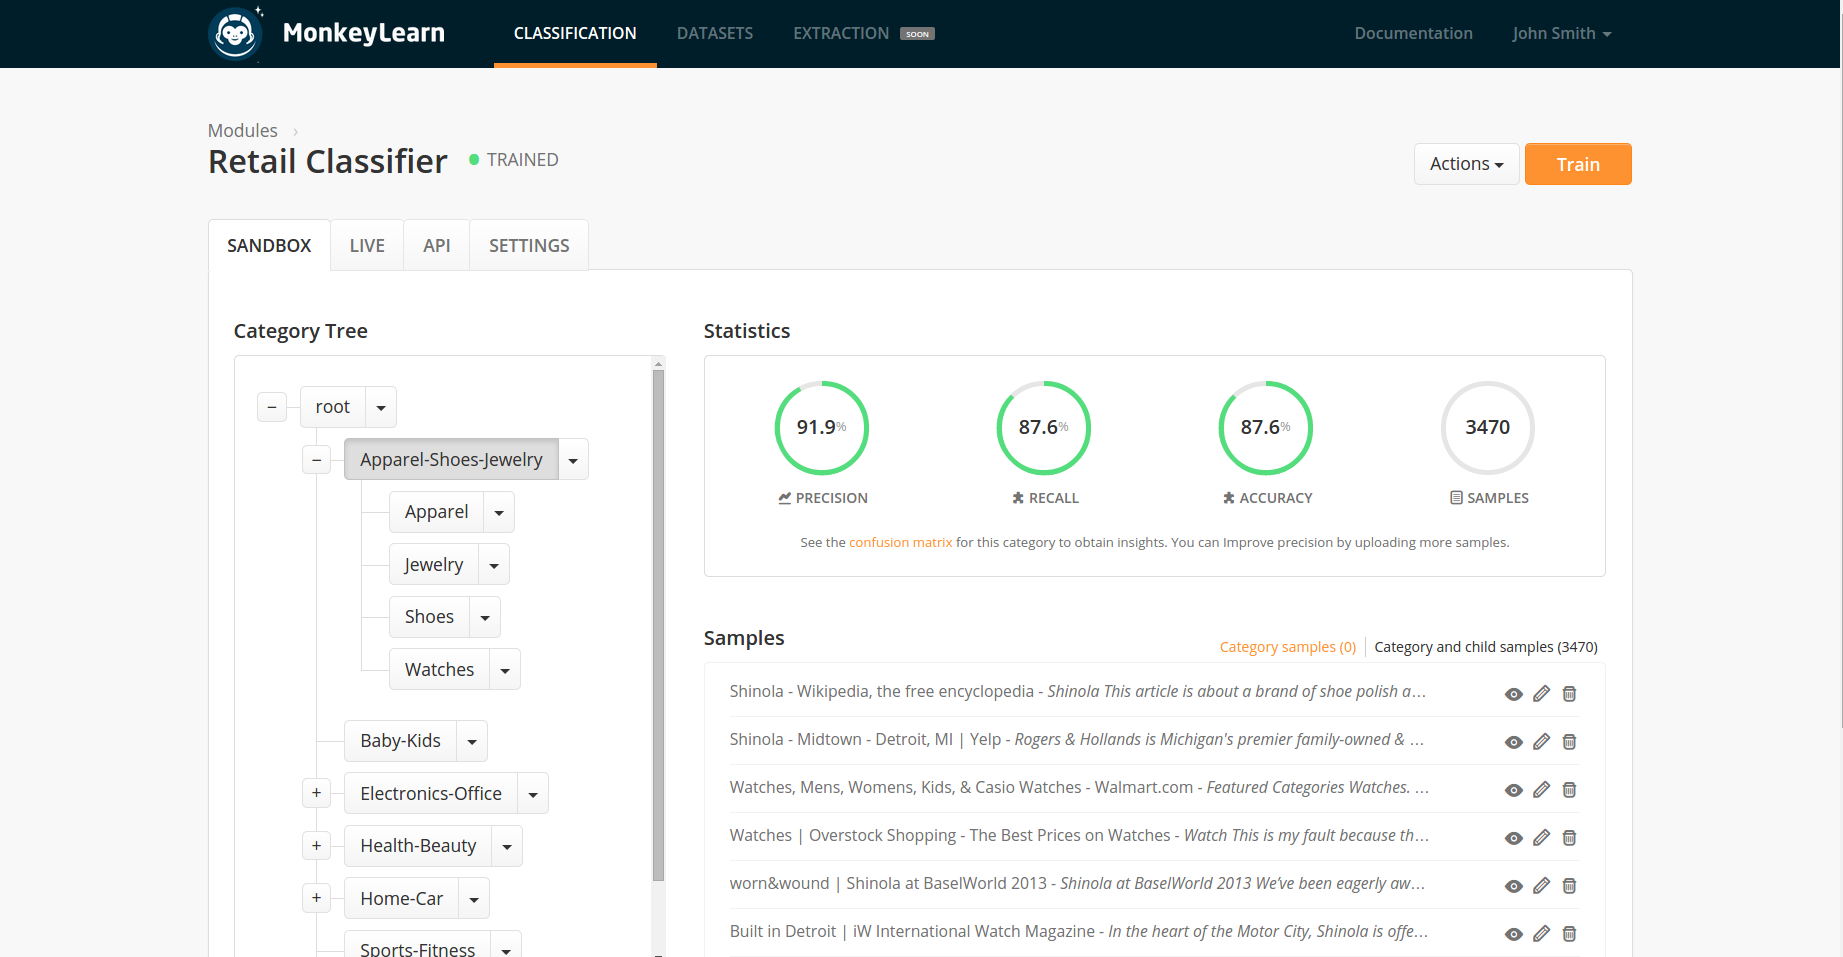Switch to the Settings tab

click(529, 245)
